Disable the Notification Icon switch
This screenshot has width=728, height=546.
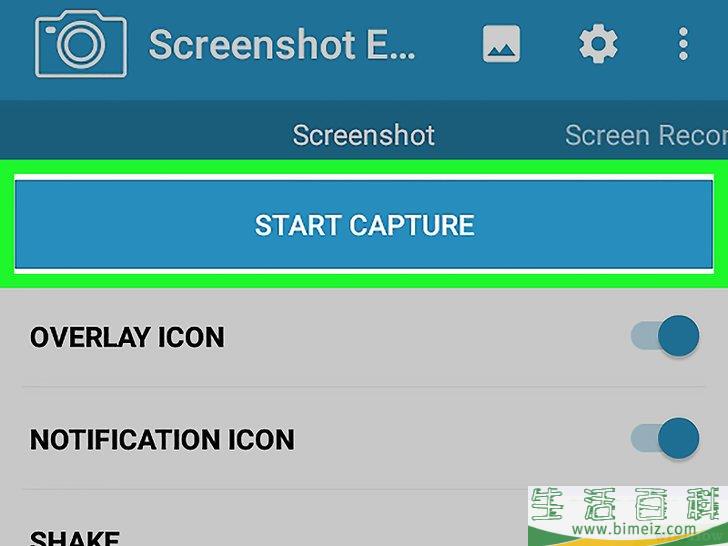(x=665, y=438)
